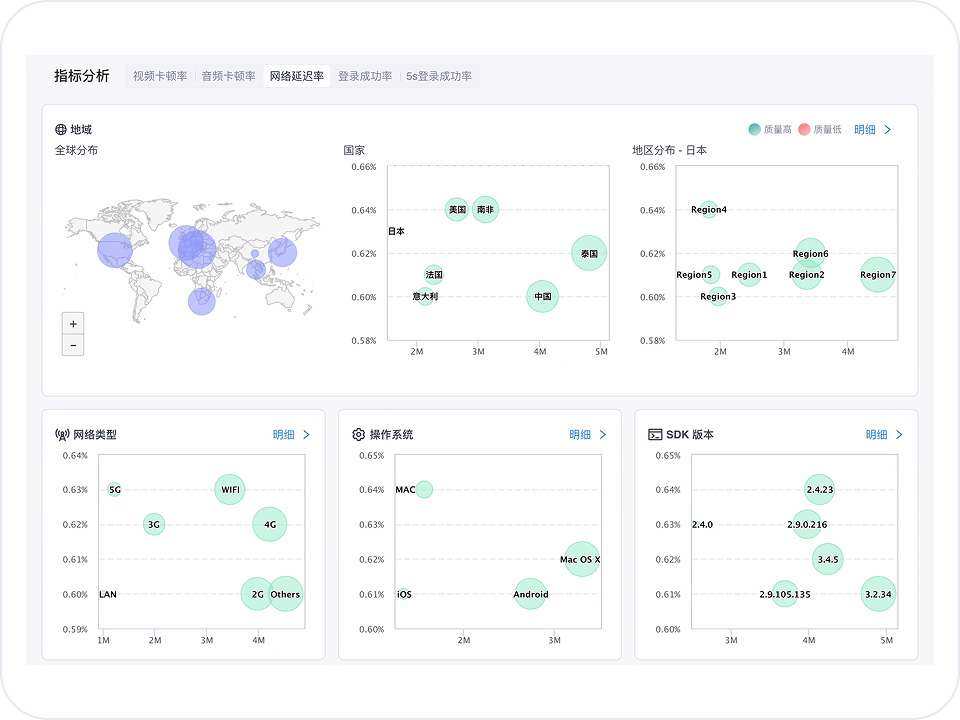The height and width of the screenshot is (720, 960).
Task: Click the southern Africa map bubble
Action: [201, 301]
